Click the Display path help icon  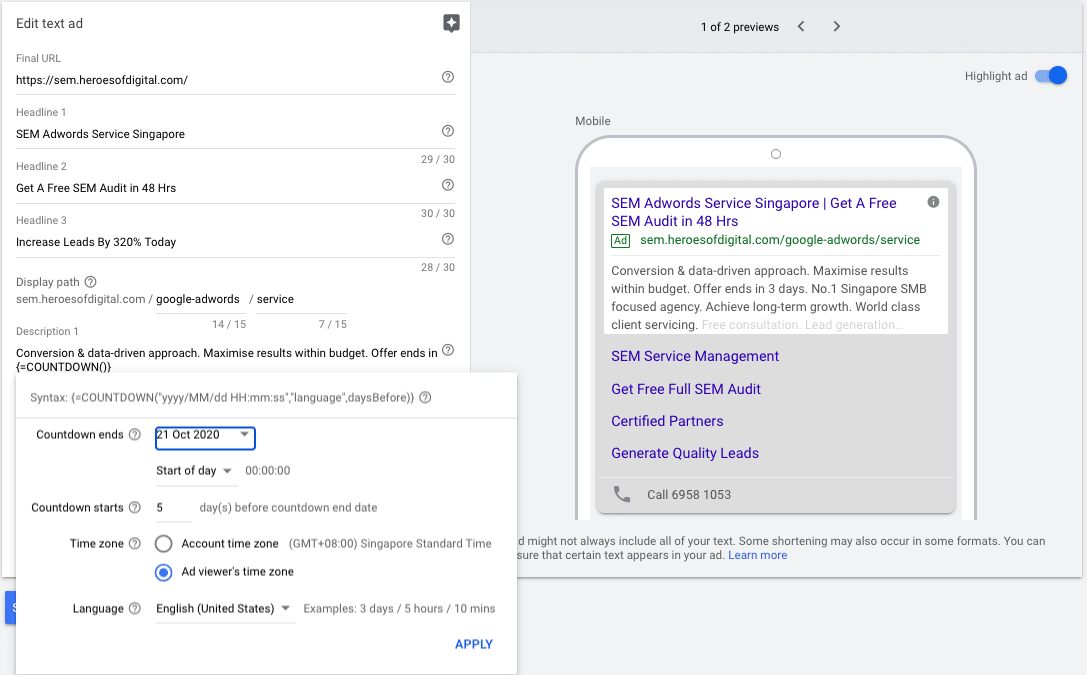90,282
